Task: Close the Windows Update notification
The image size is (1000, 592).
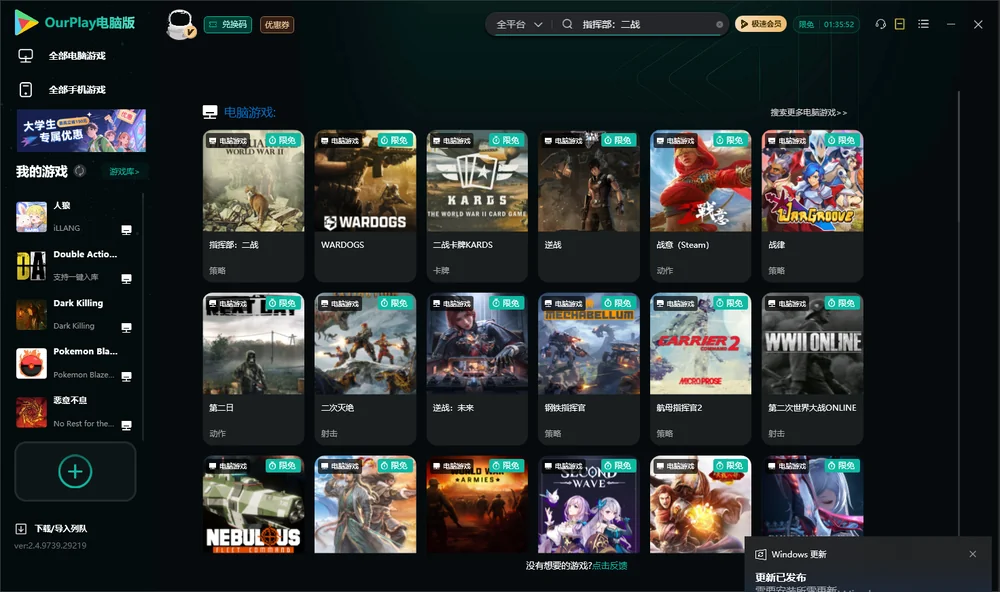Action: pyautogui.click(x=973, y=554)
